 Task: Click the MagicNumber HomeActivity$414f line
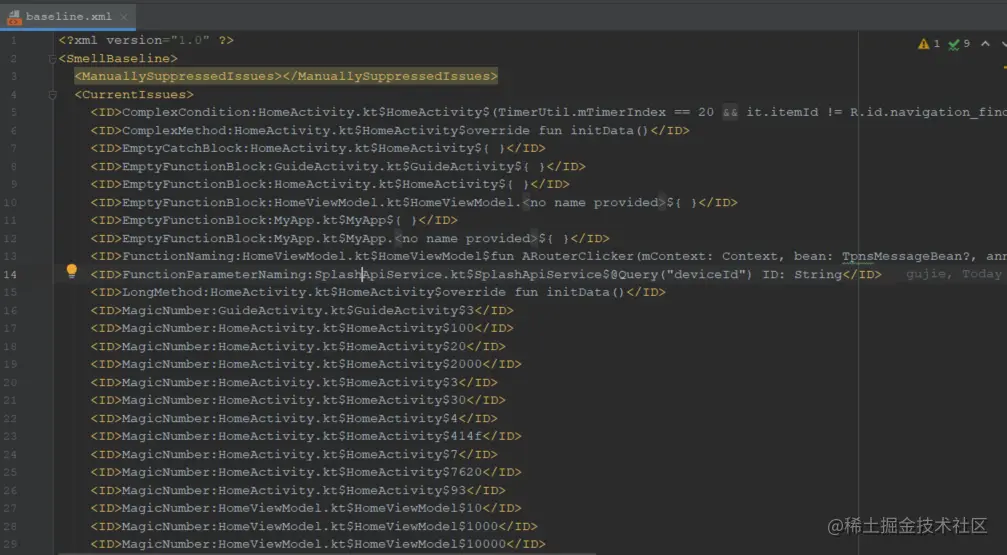pyautogui.click(x=306, y=436)
